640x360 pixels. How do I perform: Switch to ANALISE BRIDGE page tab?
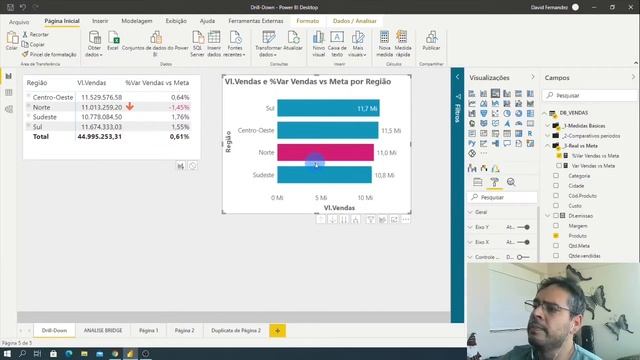(x=103, y=330)
